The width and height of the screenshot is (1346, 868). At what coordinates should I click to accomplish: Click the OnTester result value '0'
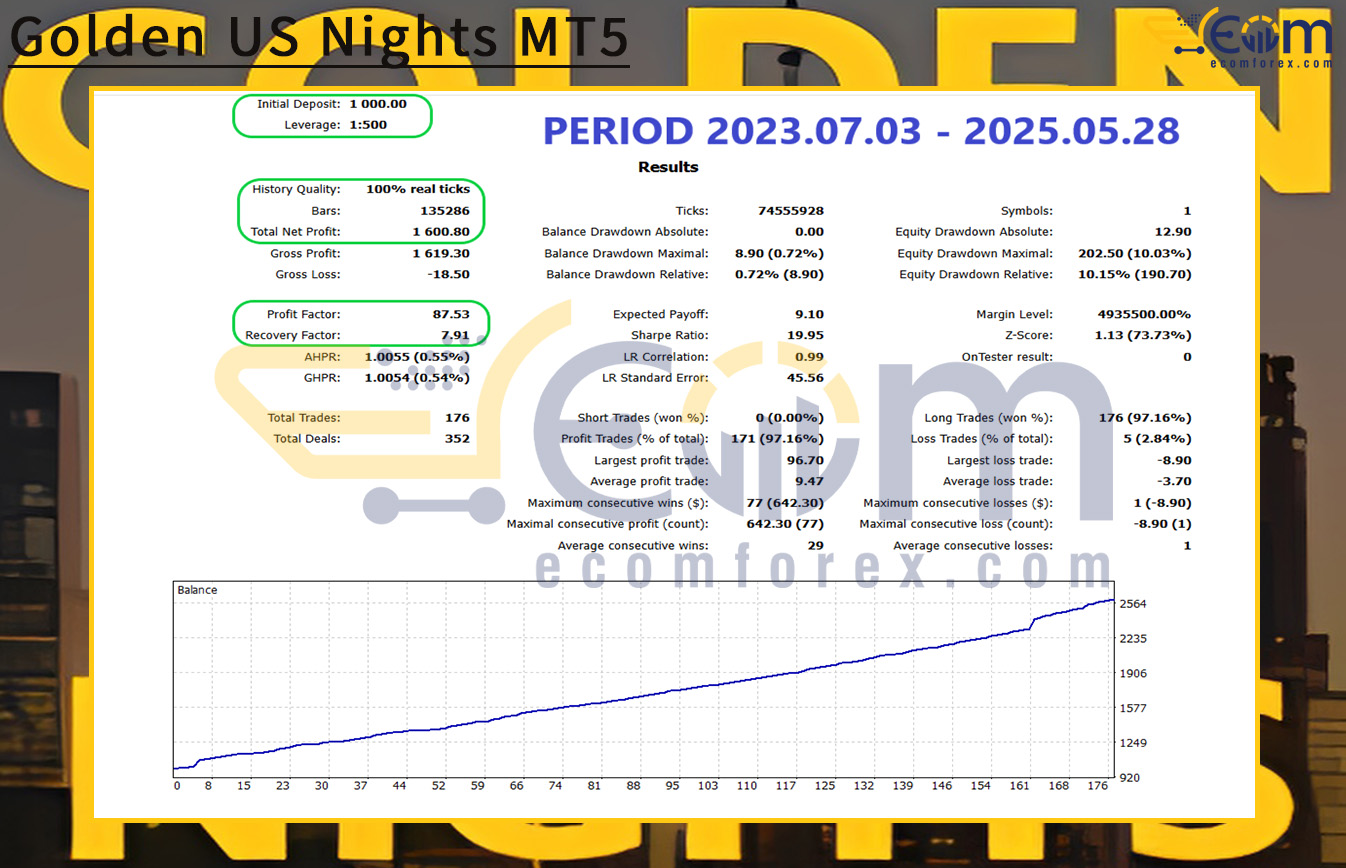[1187, 357]
